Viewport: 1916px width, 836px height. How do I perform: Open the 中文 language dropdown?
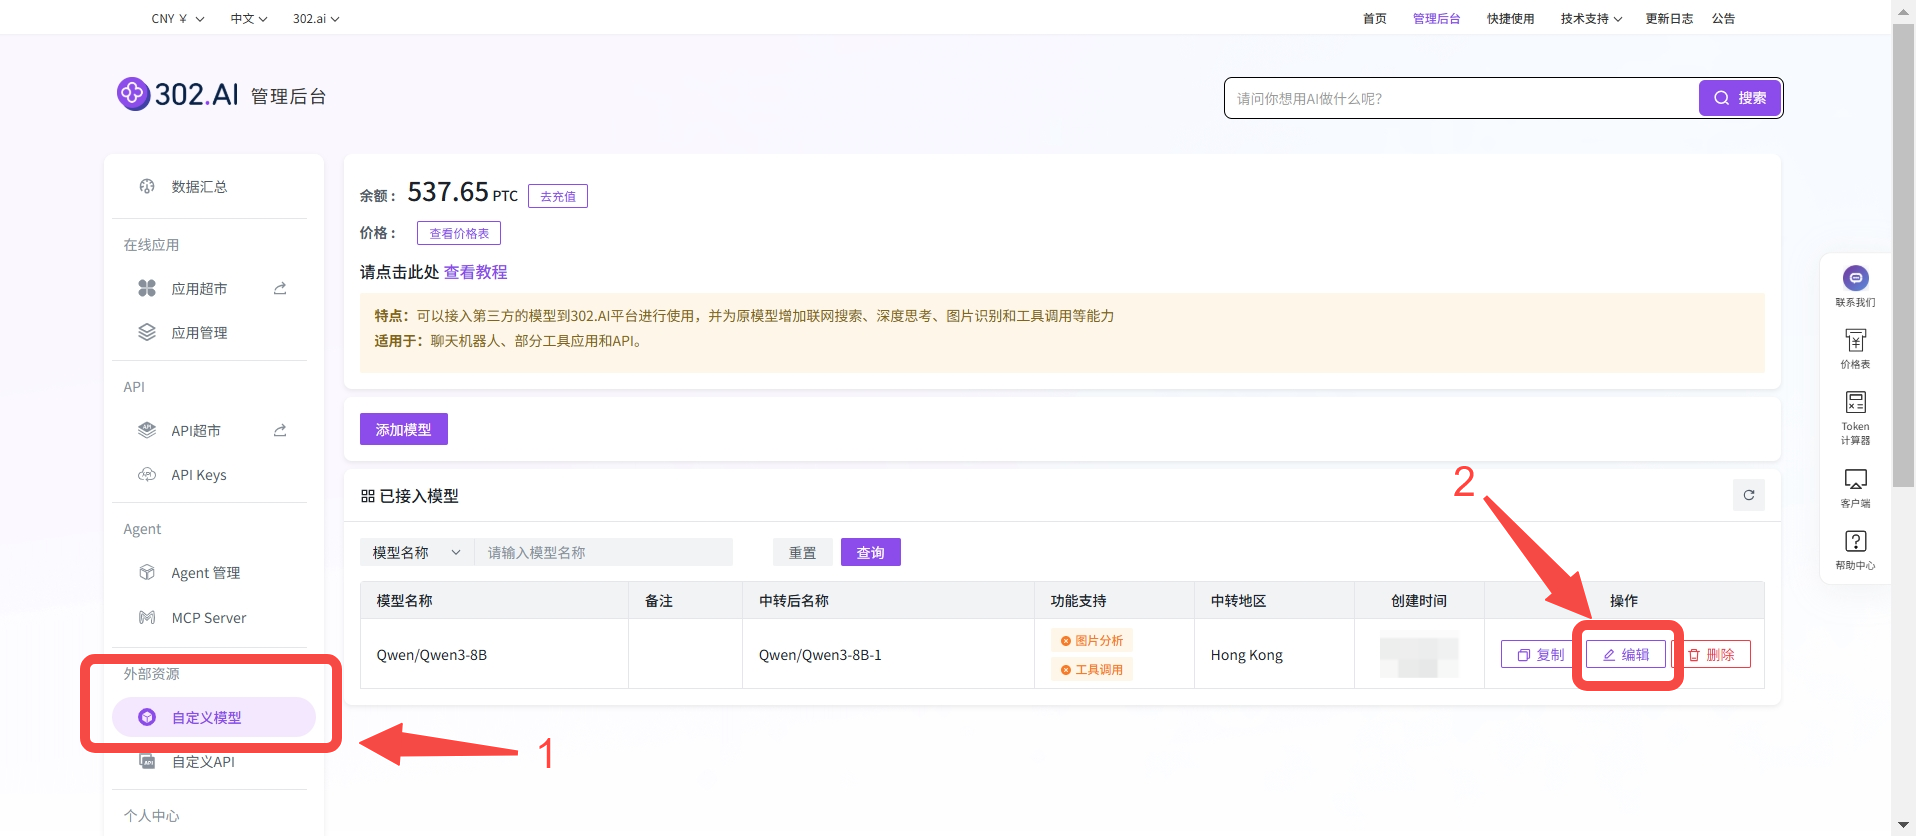coord(249,18)
